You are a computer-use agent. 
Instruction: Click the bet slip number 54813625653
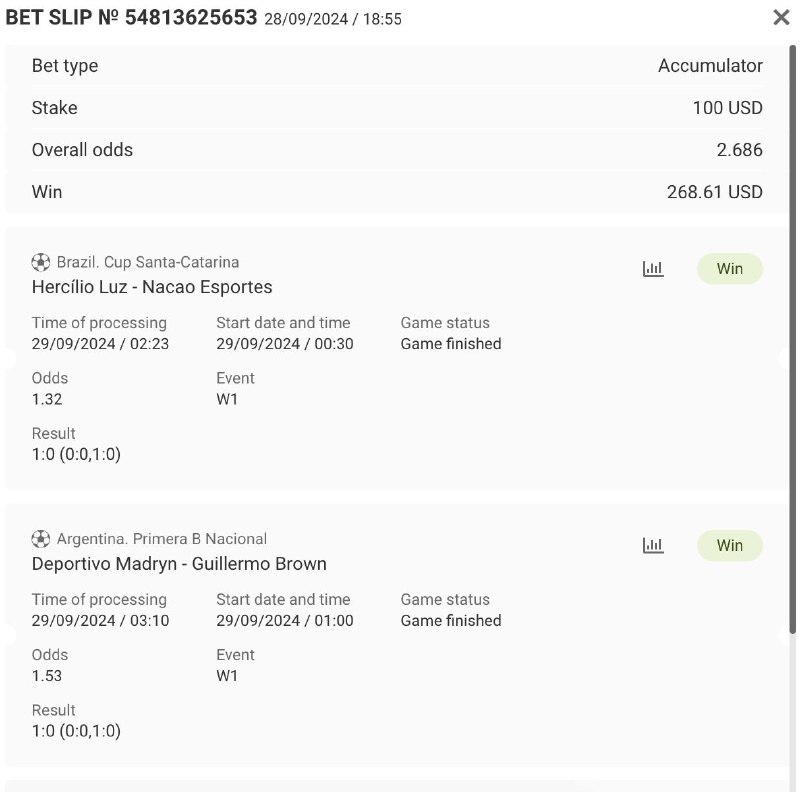pos(191,17)
